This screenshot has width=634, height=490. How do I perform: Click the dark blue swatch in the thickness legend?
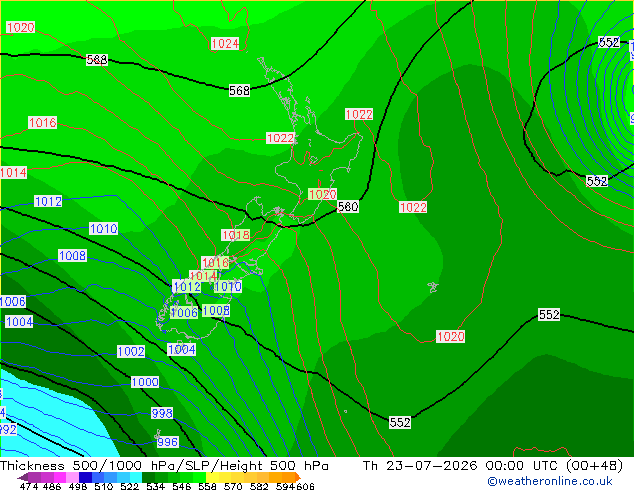pos(85,477)
